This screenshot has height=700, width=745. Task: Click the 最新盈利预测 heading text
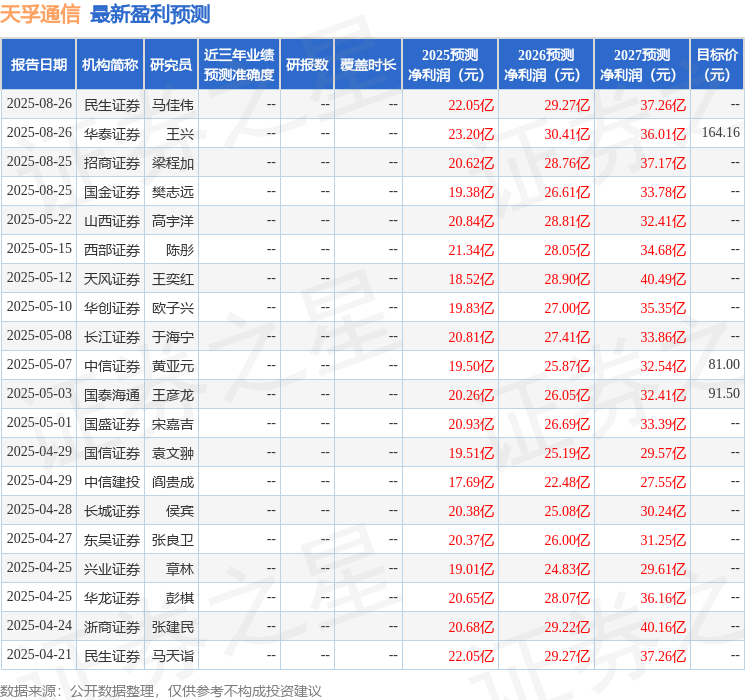(150, 14)
